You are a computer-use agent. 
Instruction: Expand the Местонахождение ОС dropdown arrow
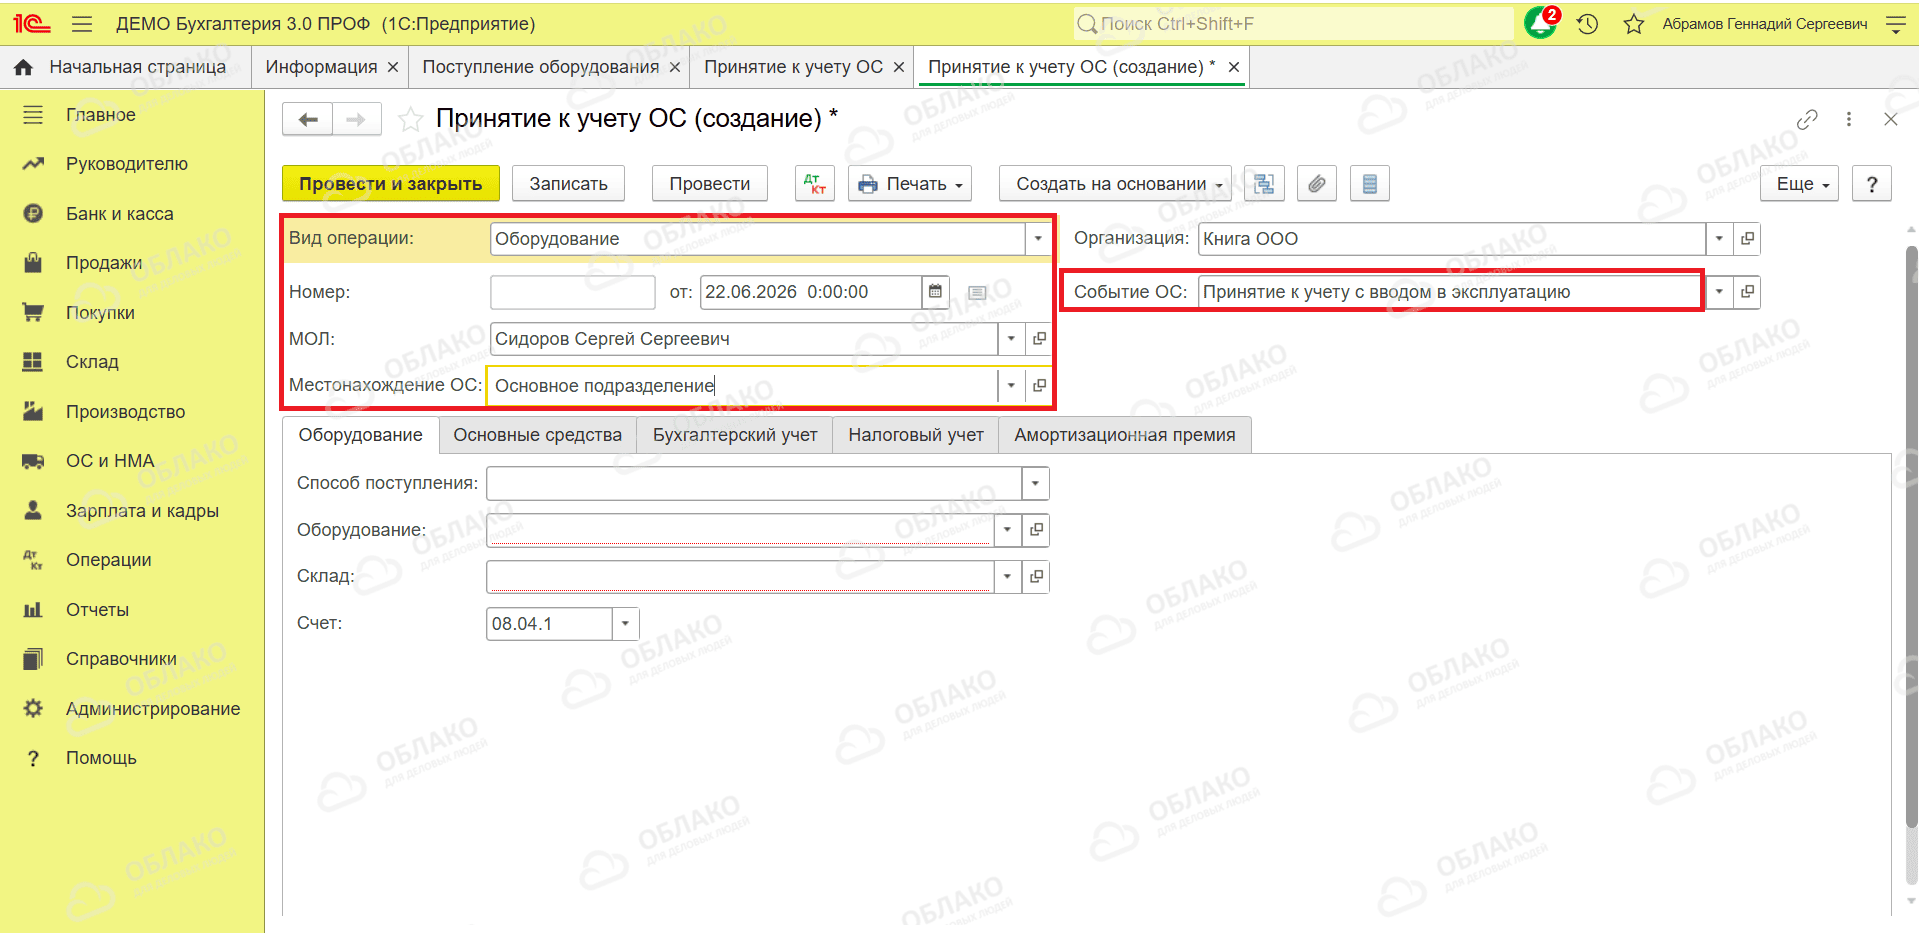click(x=1011, y=386)
